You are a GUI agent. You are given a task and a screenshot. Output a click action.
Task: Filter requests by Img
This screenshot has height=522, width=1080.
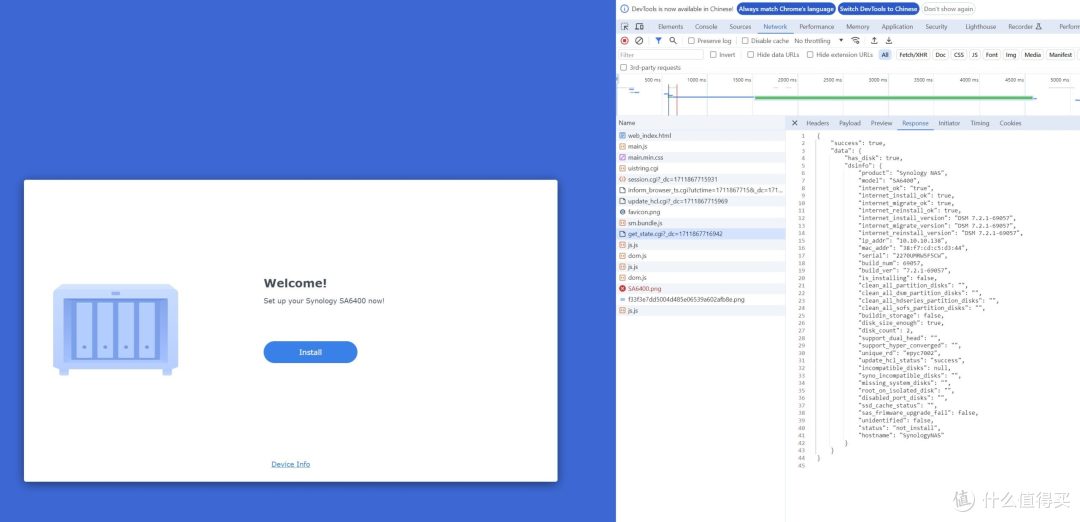[1010, 54]
